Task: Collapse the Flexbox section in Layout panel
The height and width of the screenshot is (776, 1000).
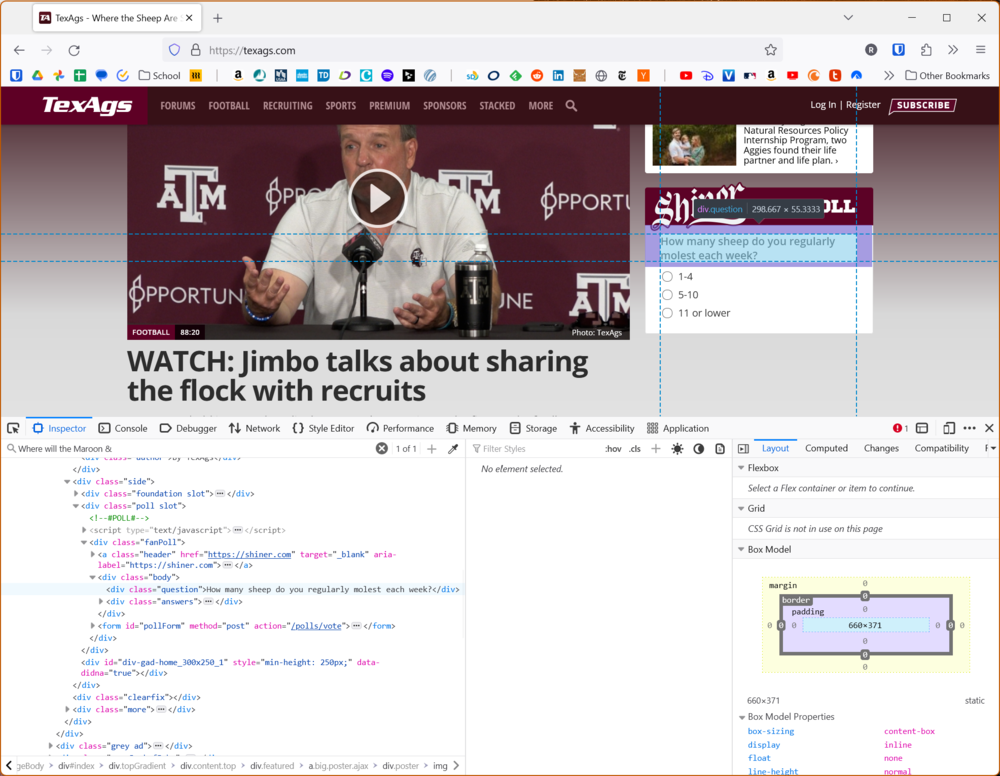Action: point(741,468)
